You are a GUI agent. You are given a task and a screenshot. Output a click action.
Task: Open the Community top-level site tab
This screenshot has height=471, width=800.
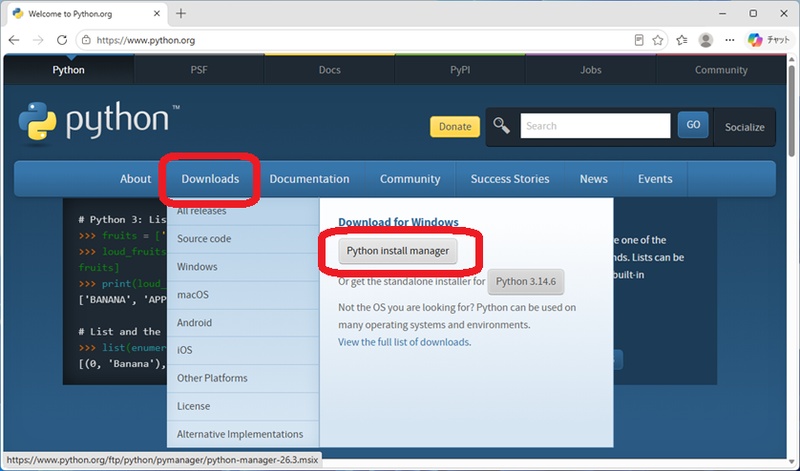coord(721,70)
